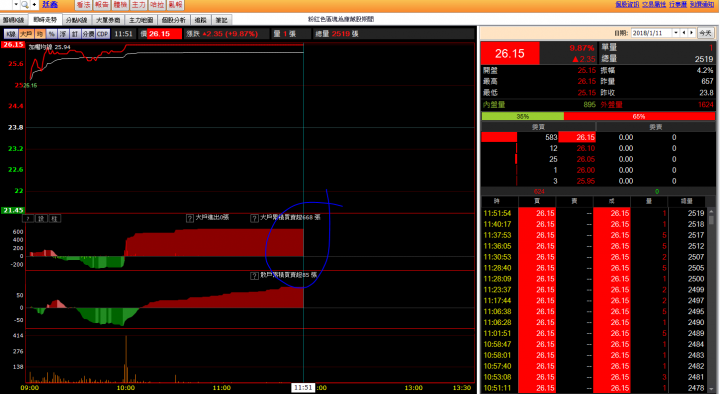Image resolution: width=720 pixels, height=394 pixels.
Task: Toggle the 訂 chart option
Action: pos(75,34)
